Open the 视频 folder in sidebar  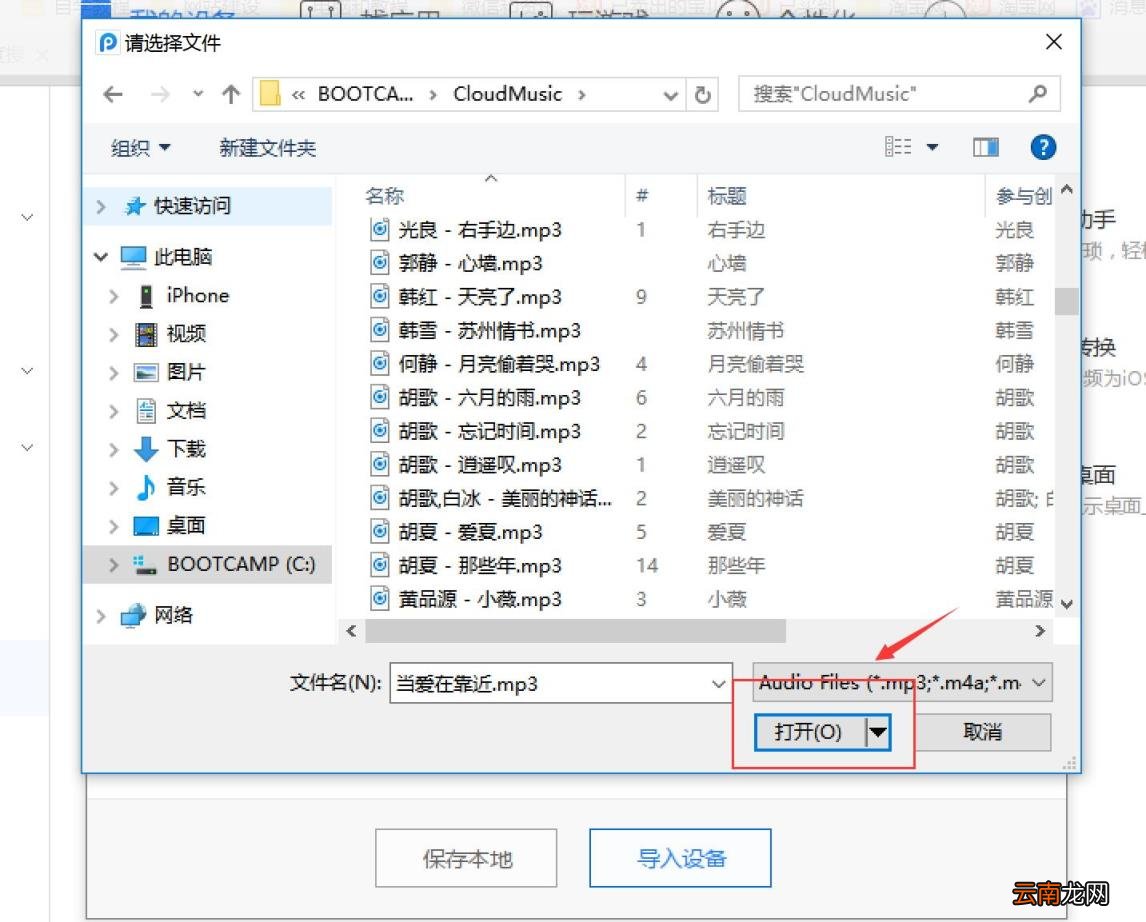coord(186,334)
